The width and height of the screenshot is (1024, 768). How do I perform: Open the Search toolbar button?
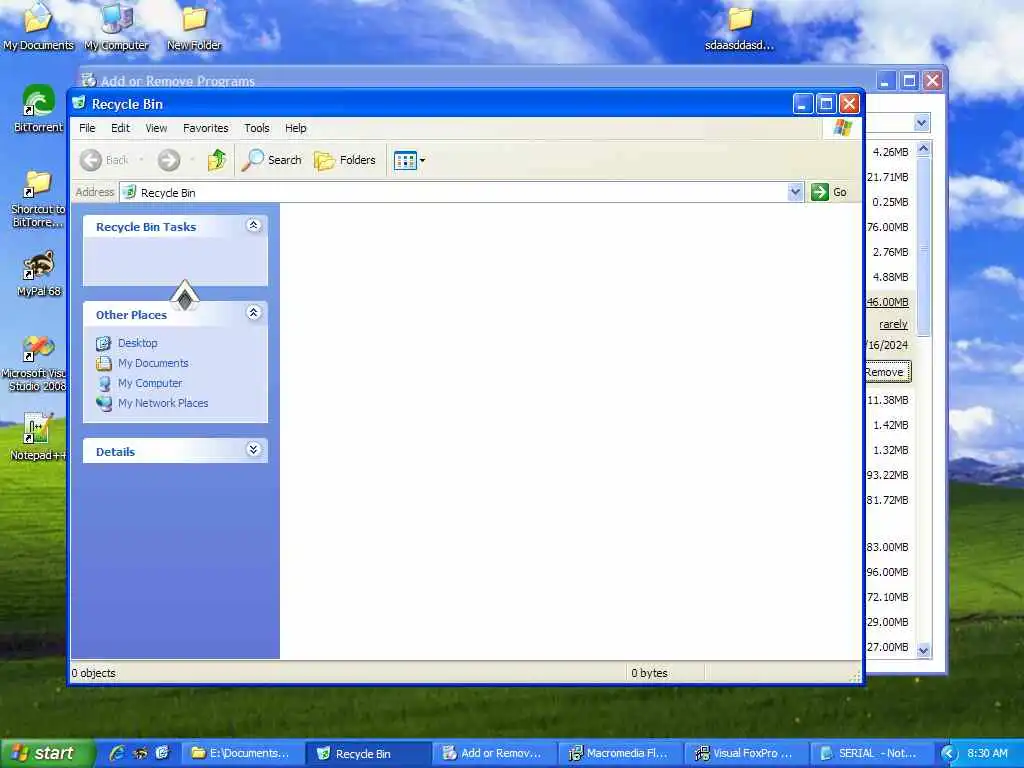click(x=272, y=160)
